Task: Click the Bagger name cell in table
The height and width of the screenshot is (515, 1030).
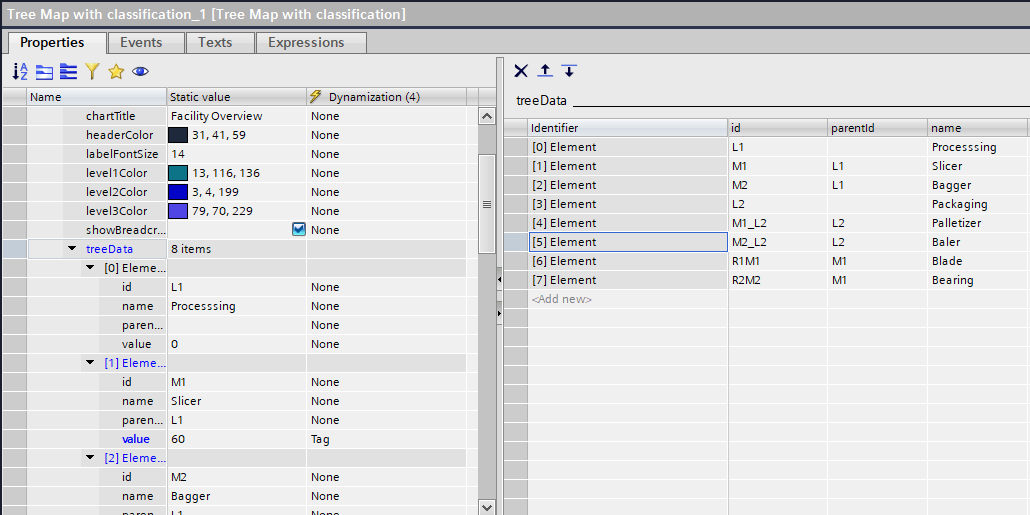Action: click(x=977, y=185)
